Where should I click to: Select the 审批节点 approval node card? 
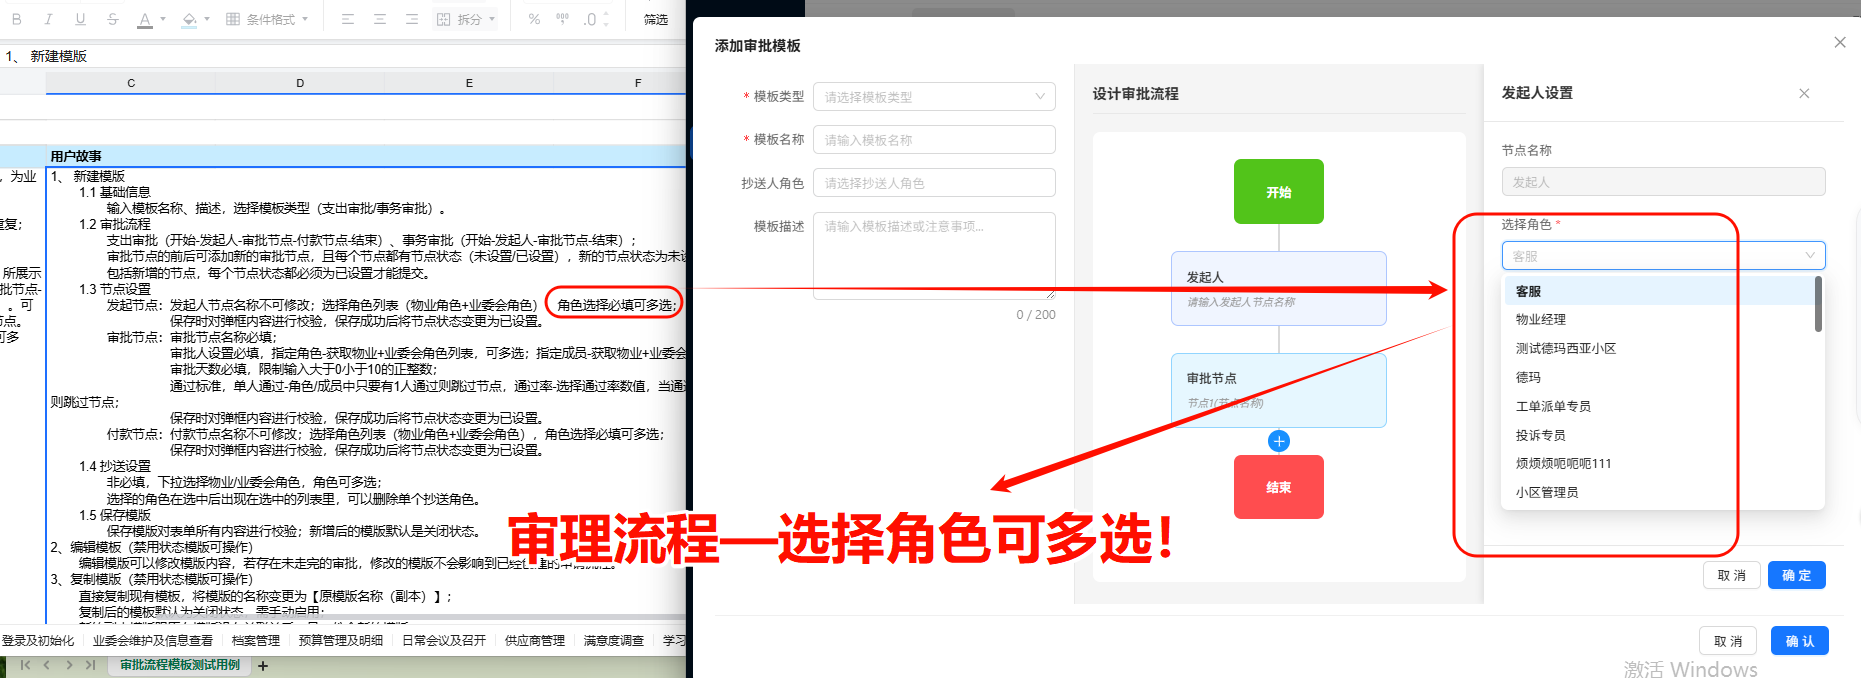coord(1279,390)
